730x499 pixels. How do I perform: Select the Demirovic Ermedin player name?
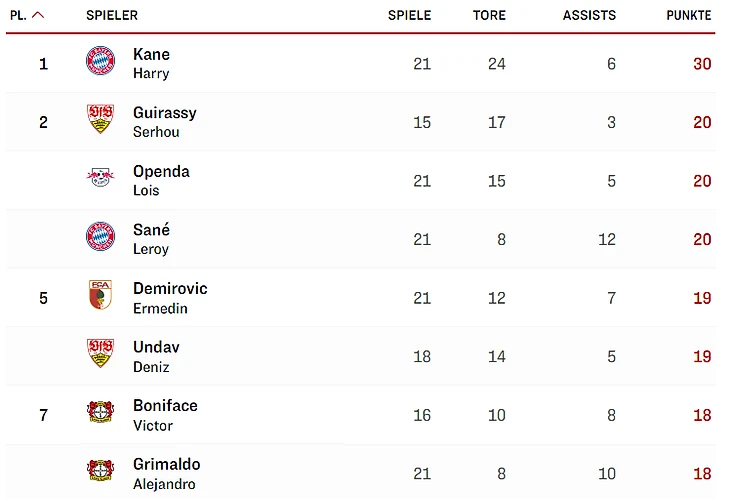[170, 297]
